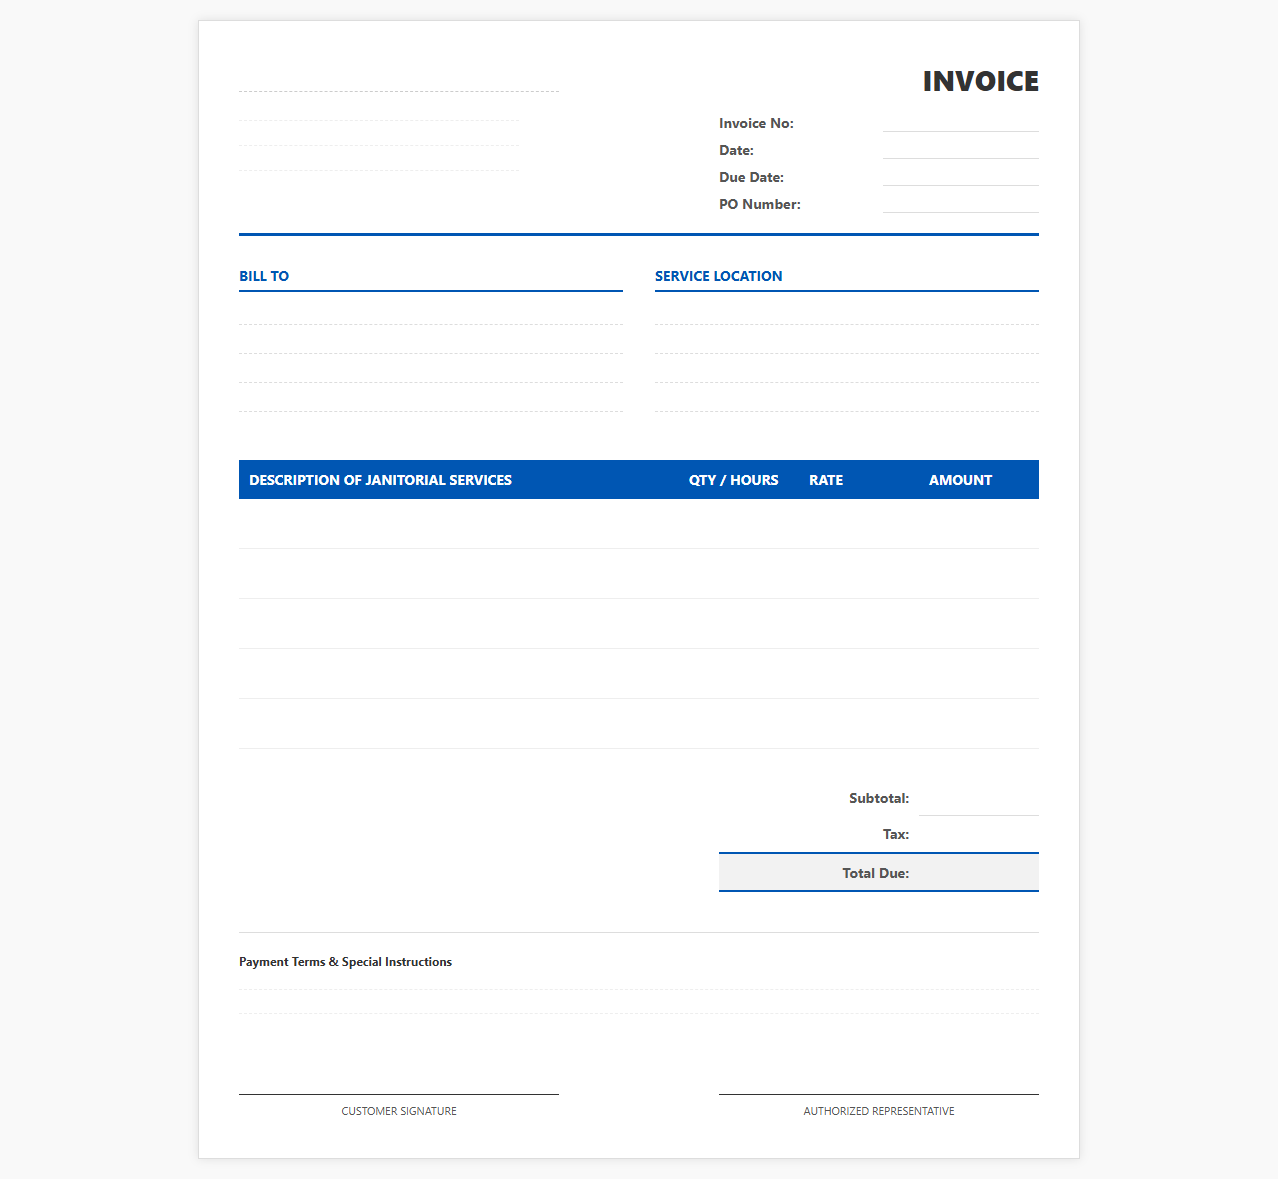
Task: Click the AMOUNT column header
Action: click(x=960, y=480)
